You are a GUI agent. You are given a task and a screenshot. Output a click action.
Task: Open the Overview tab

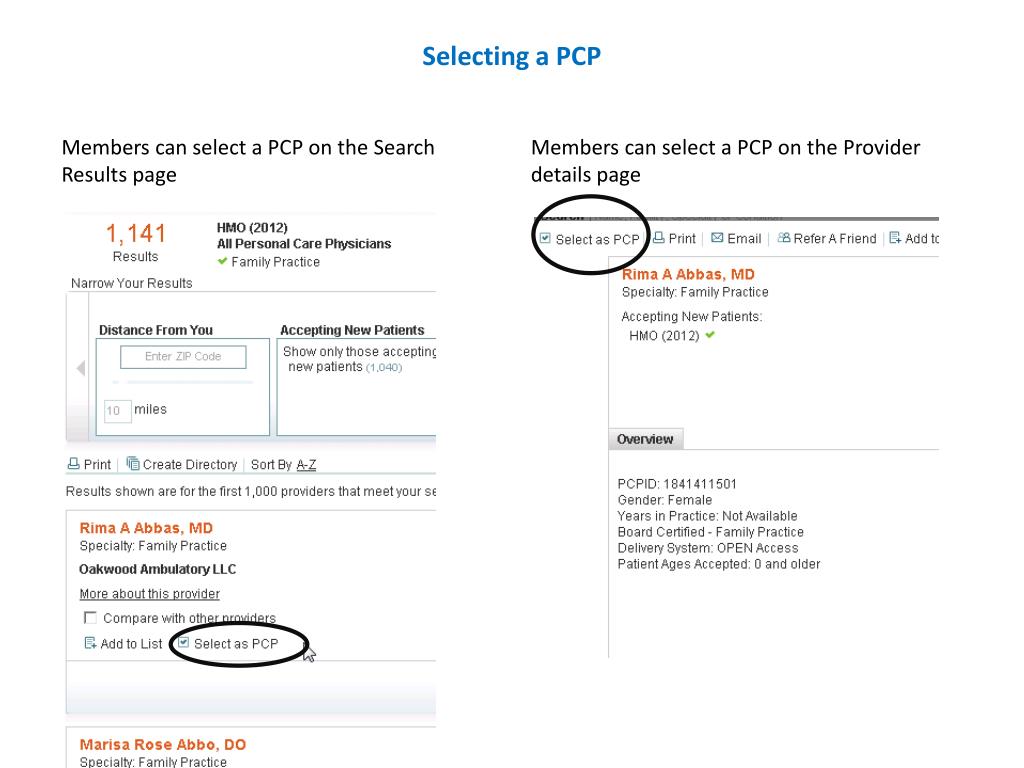coord(645,439)
